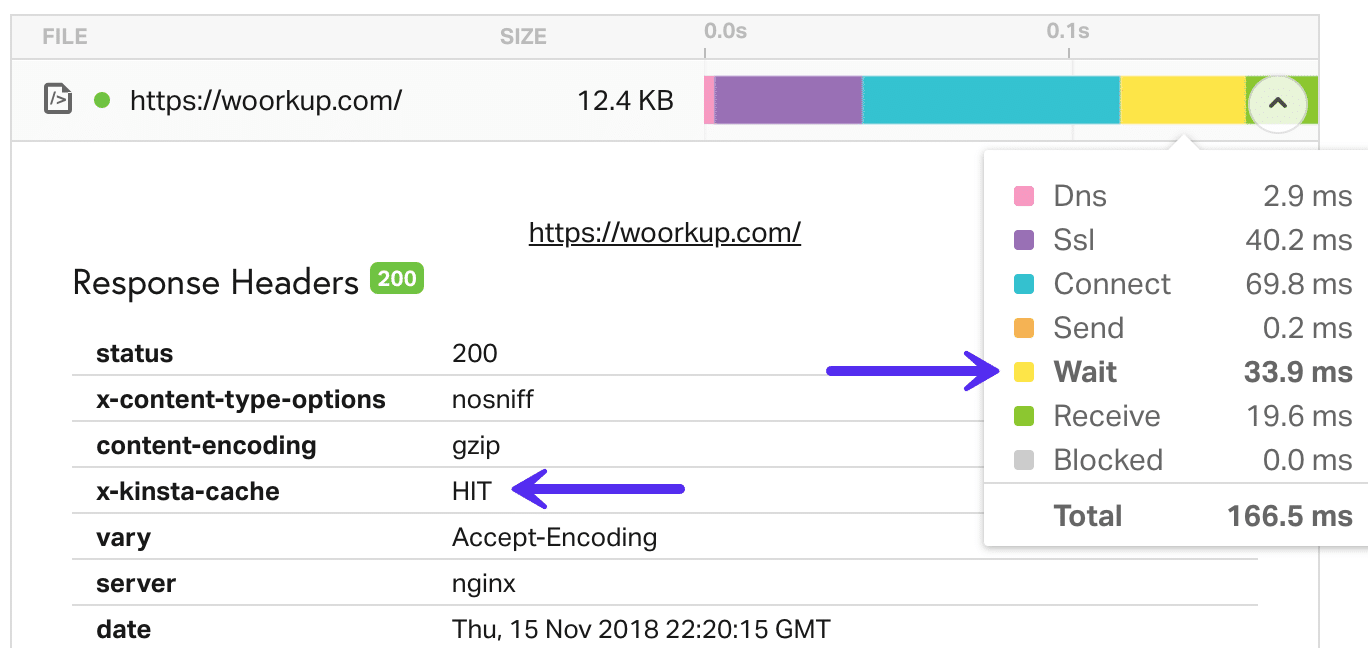Viewport: 1368px width, 648px height.
Task: Click the 12.4 KB size value
Action: click(x=625, y=100)
